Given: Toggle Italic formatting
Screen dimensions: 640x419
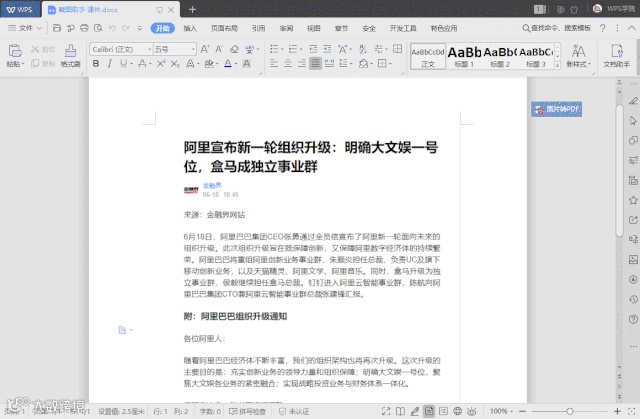Looking at the screenshot, I should pos(109,63).
